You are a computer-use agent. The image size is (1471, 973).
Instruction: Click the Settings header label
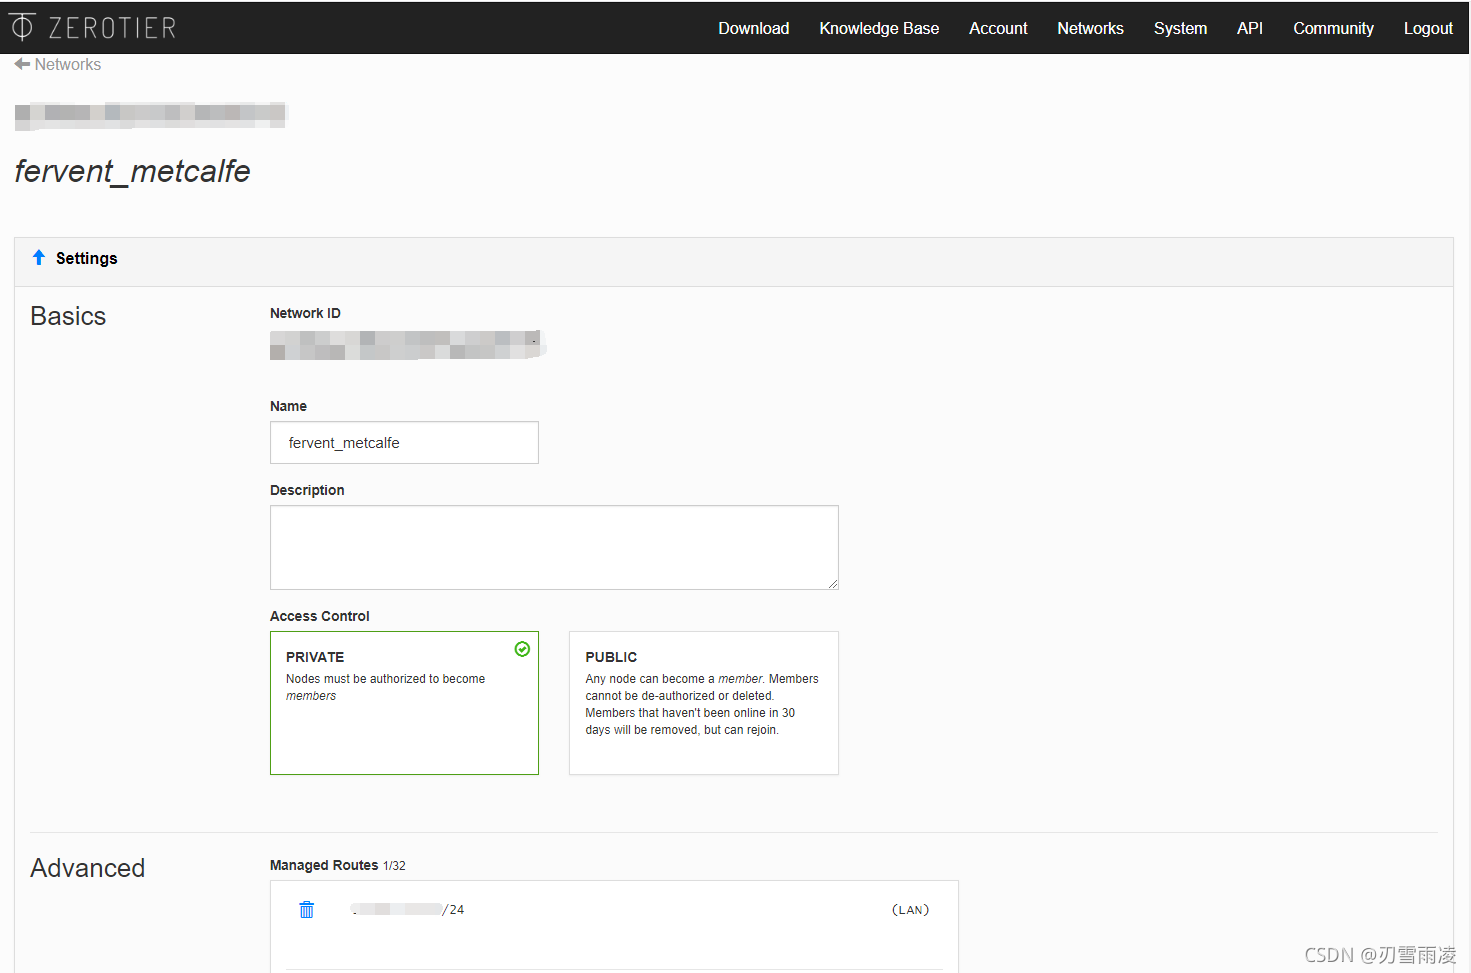click(87, 258)
